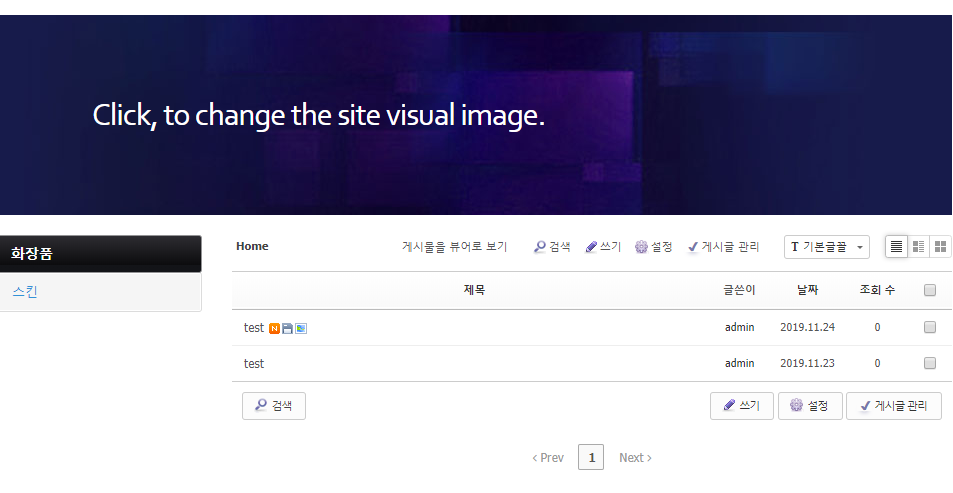Open the test post dated 2019.11.24
The height and width of the screenshot is (493, 953).
(x=253, y=328)
